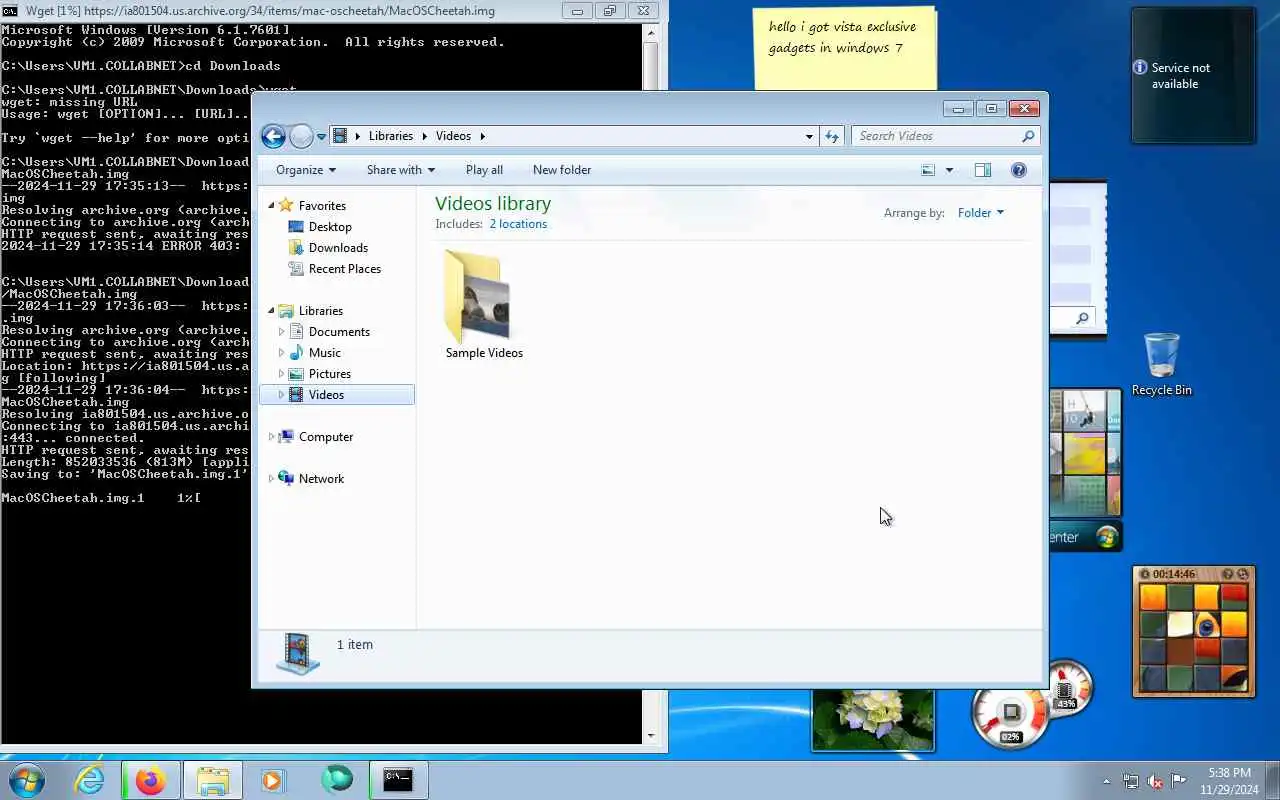Screen dimensions: 1280x800
Task: Open Action Center flag in tray
Action: coord(1179,781)
